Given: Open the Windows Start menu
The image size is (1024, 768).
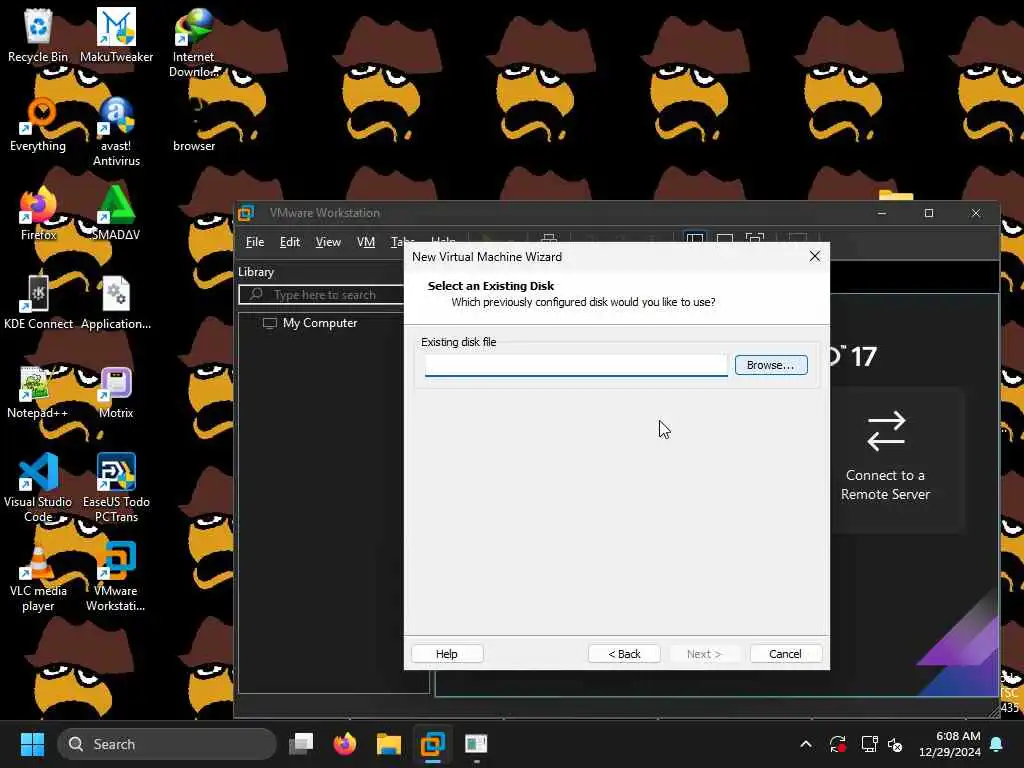Looking at the screenshot, I should tap(32, 744).
